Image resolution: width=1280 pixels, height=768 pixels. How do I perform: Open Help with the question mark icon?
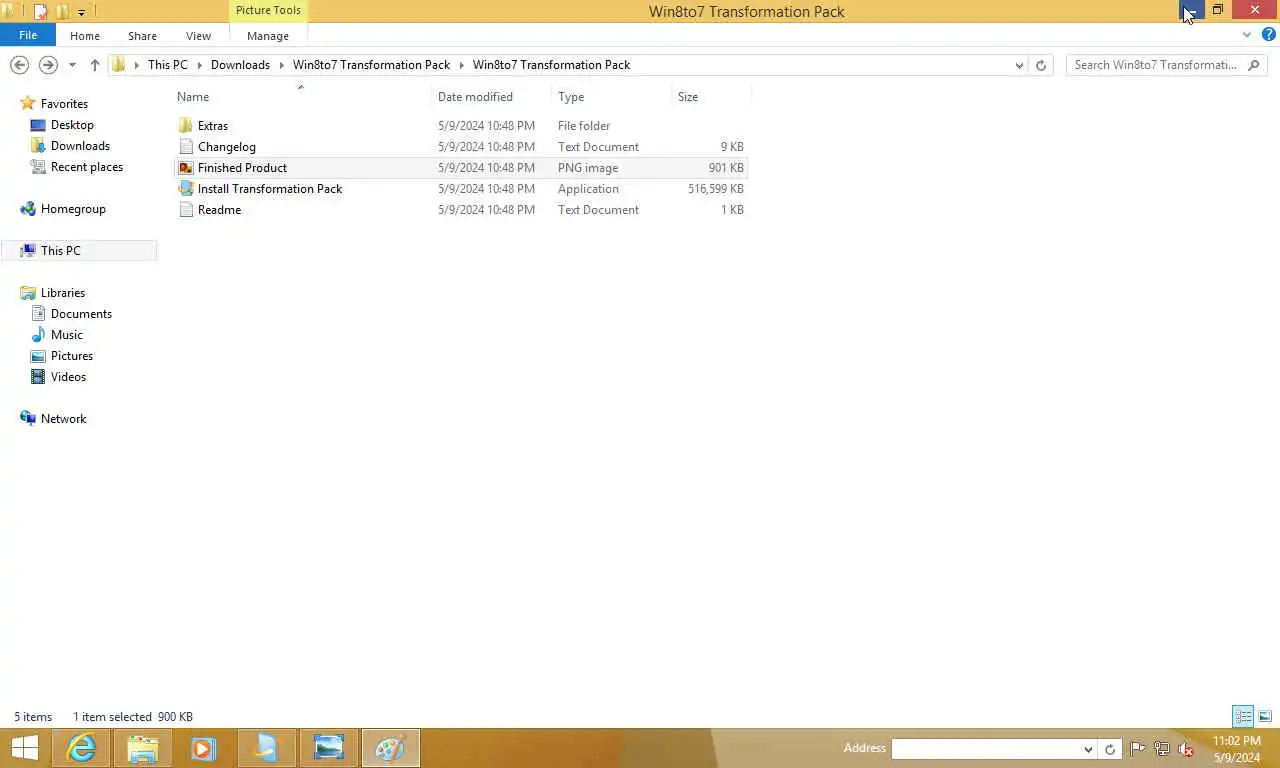pos(1268,35)
